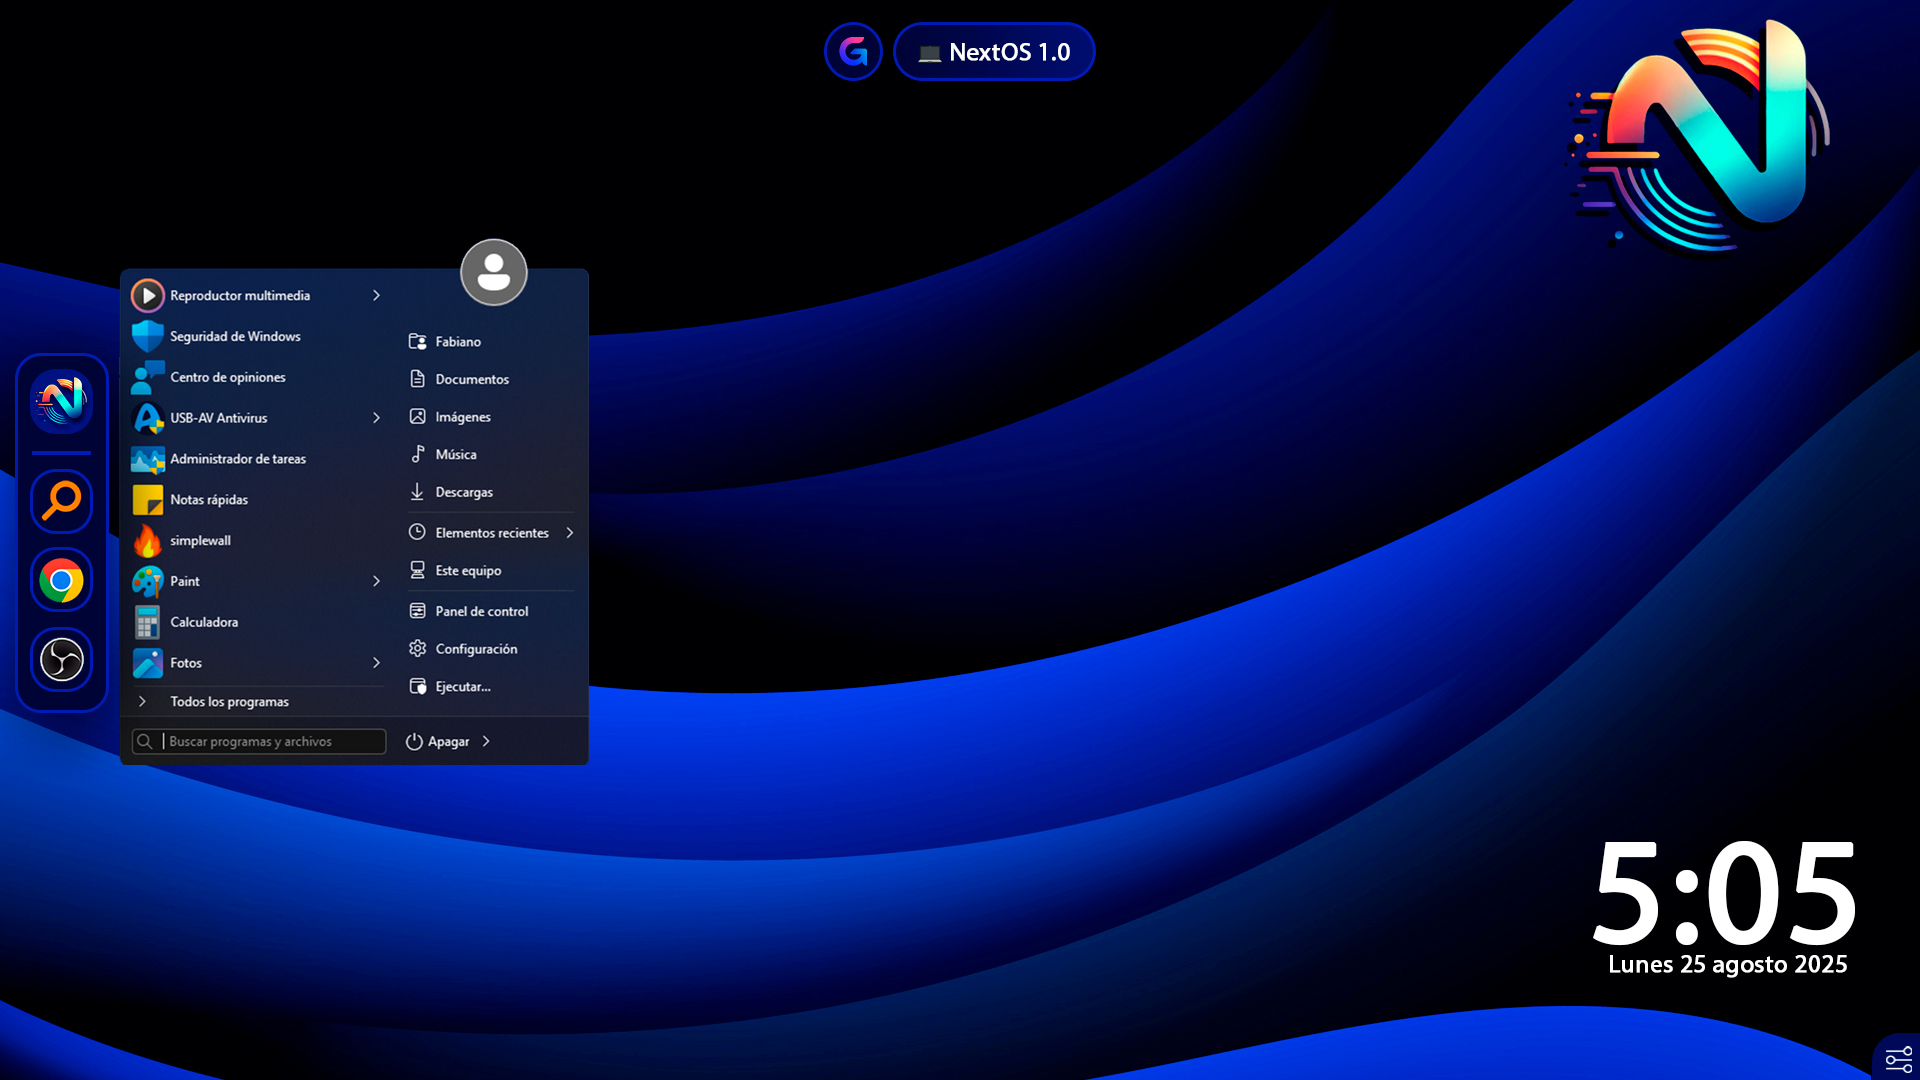Select Configuración in the start menu
Screen dimensions: 1920x1080
(x=476, y=649)
